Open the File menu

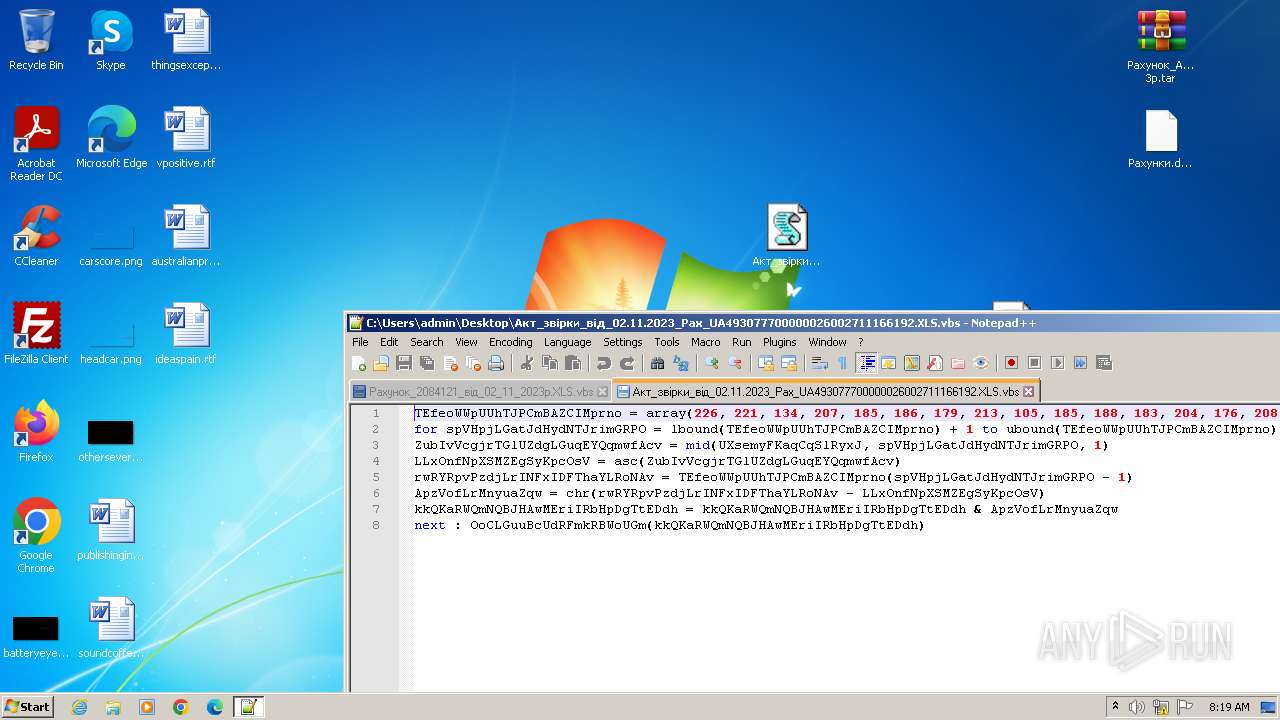pyautogui.click(x=360, y=342)
